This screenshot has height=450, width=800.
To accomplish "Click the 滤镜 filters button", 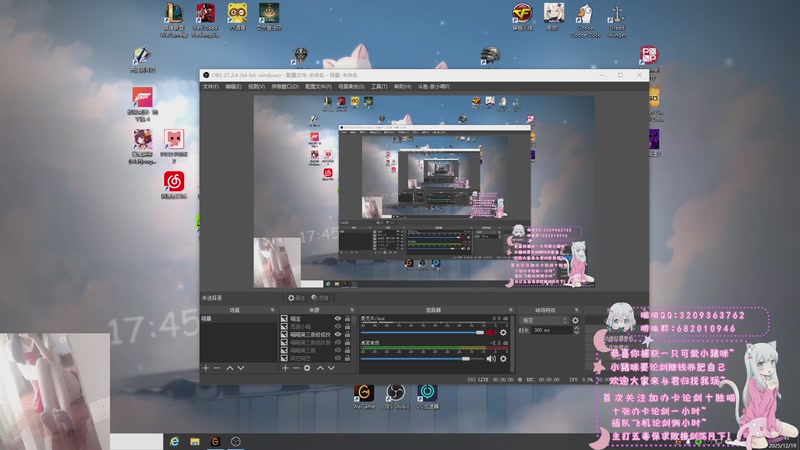I will [x=320, y=298].
